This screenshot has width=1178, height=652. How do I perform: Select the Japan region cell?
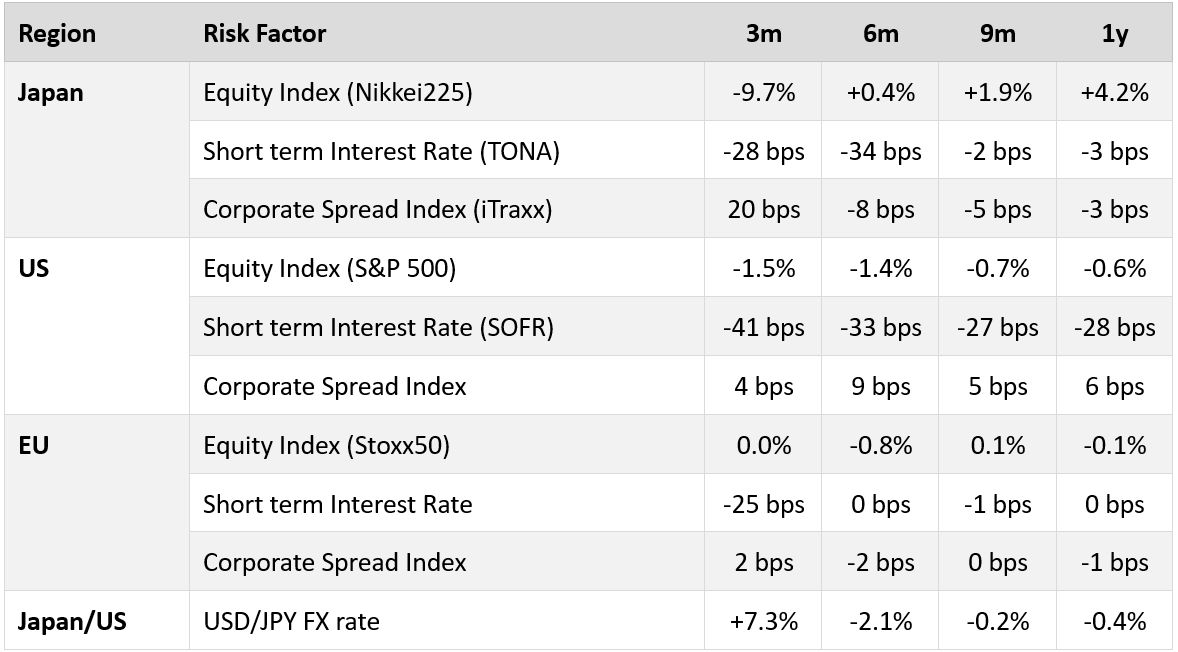[51, 93]
